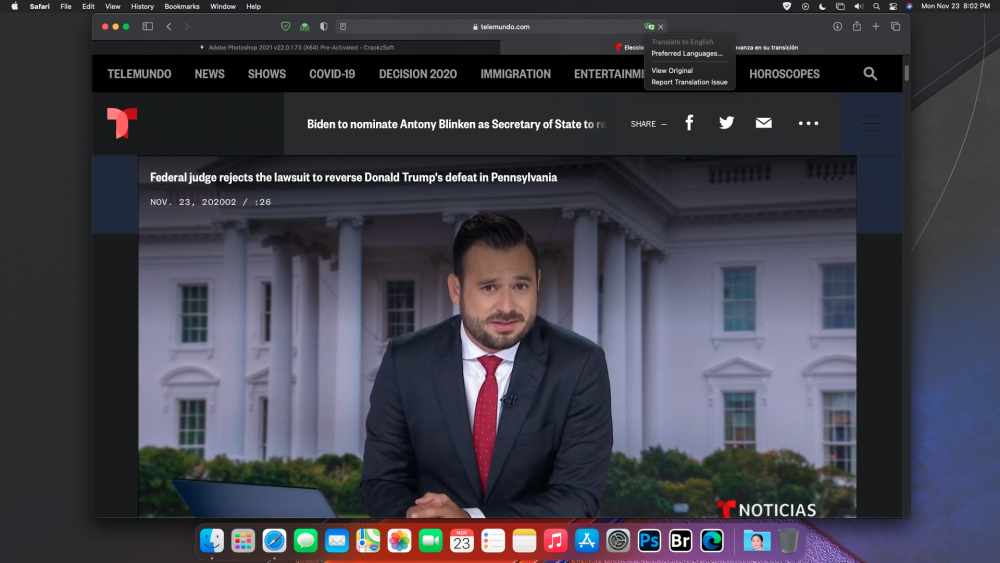Open Launchpad from the Dock

pyautogui.click(x=243, y=541)
